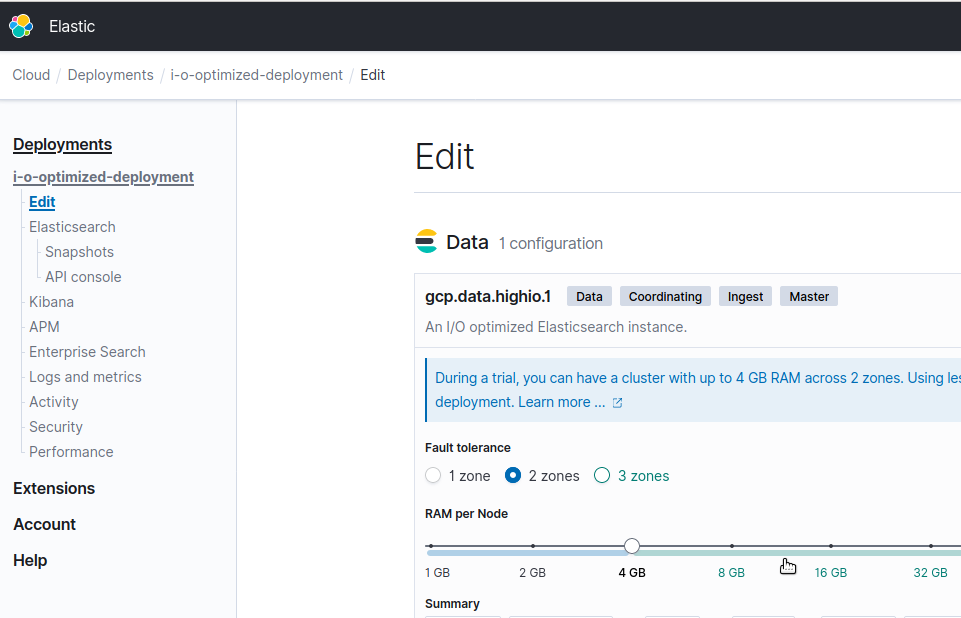Keep 2 zones selected by clicking its radio button

pyautogui.click(x=512, y=475)
